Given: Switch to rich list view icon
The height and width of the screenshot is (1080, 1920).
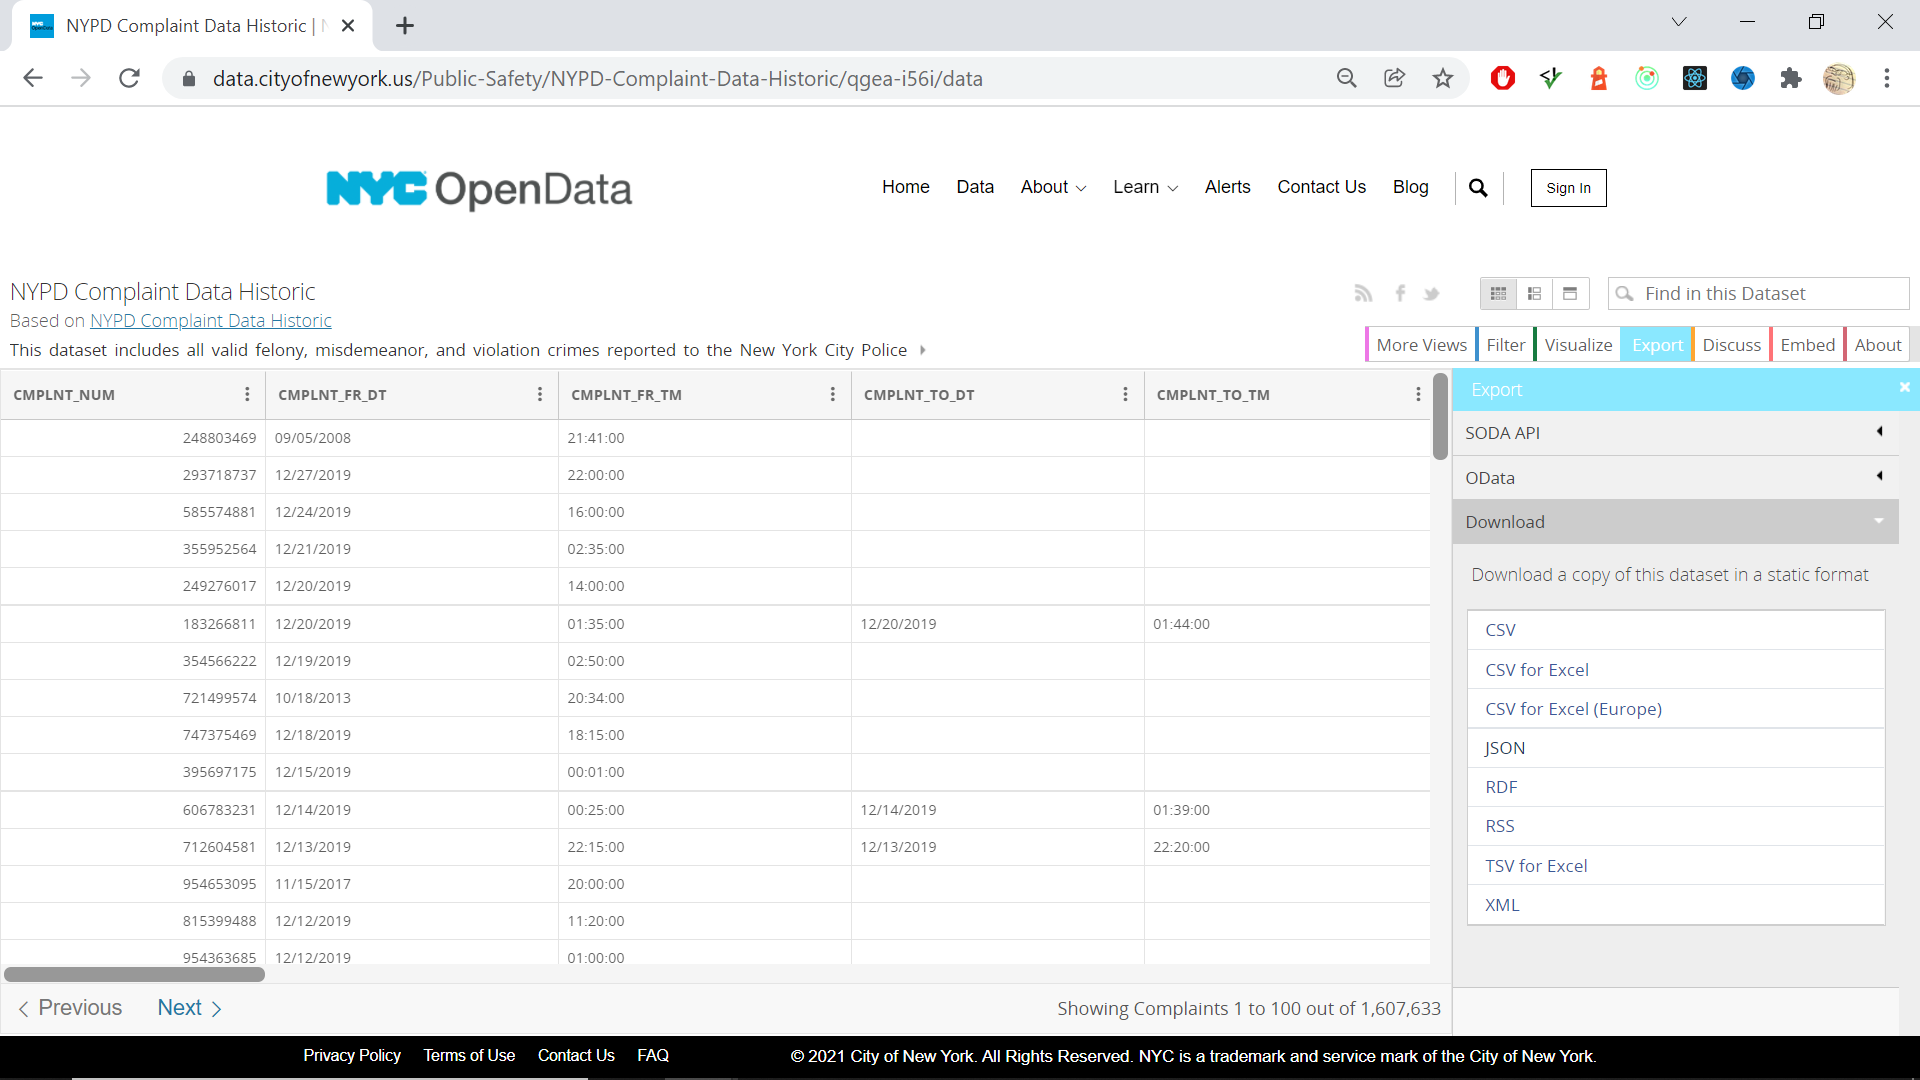Looking at the screenshot, I should pos(1534,293).
